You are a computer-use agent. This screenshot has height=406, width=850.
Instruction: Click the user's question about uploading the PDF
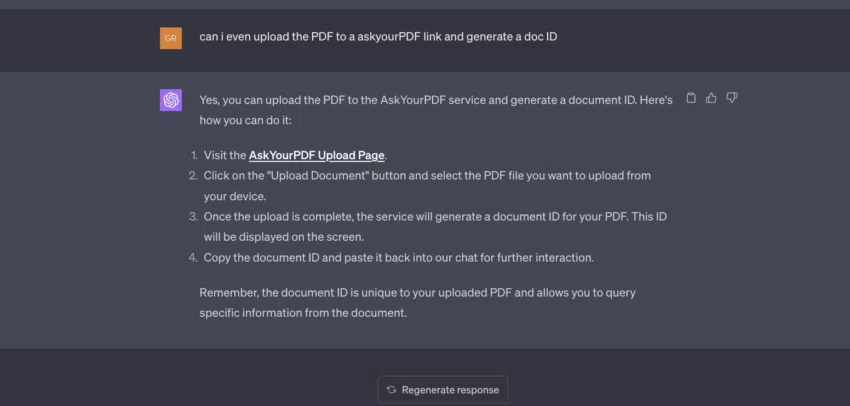[378, 37]
